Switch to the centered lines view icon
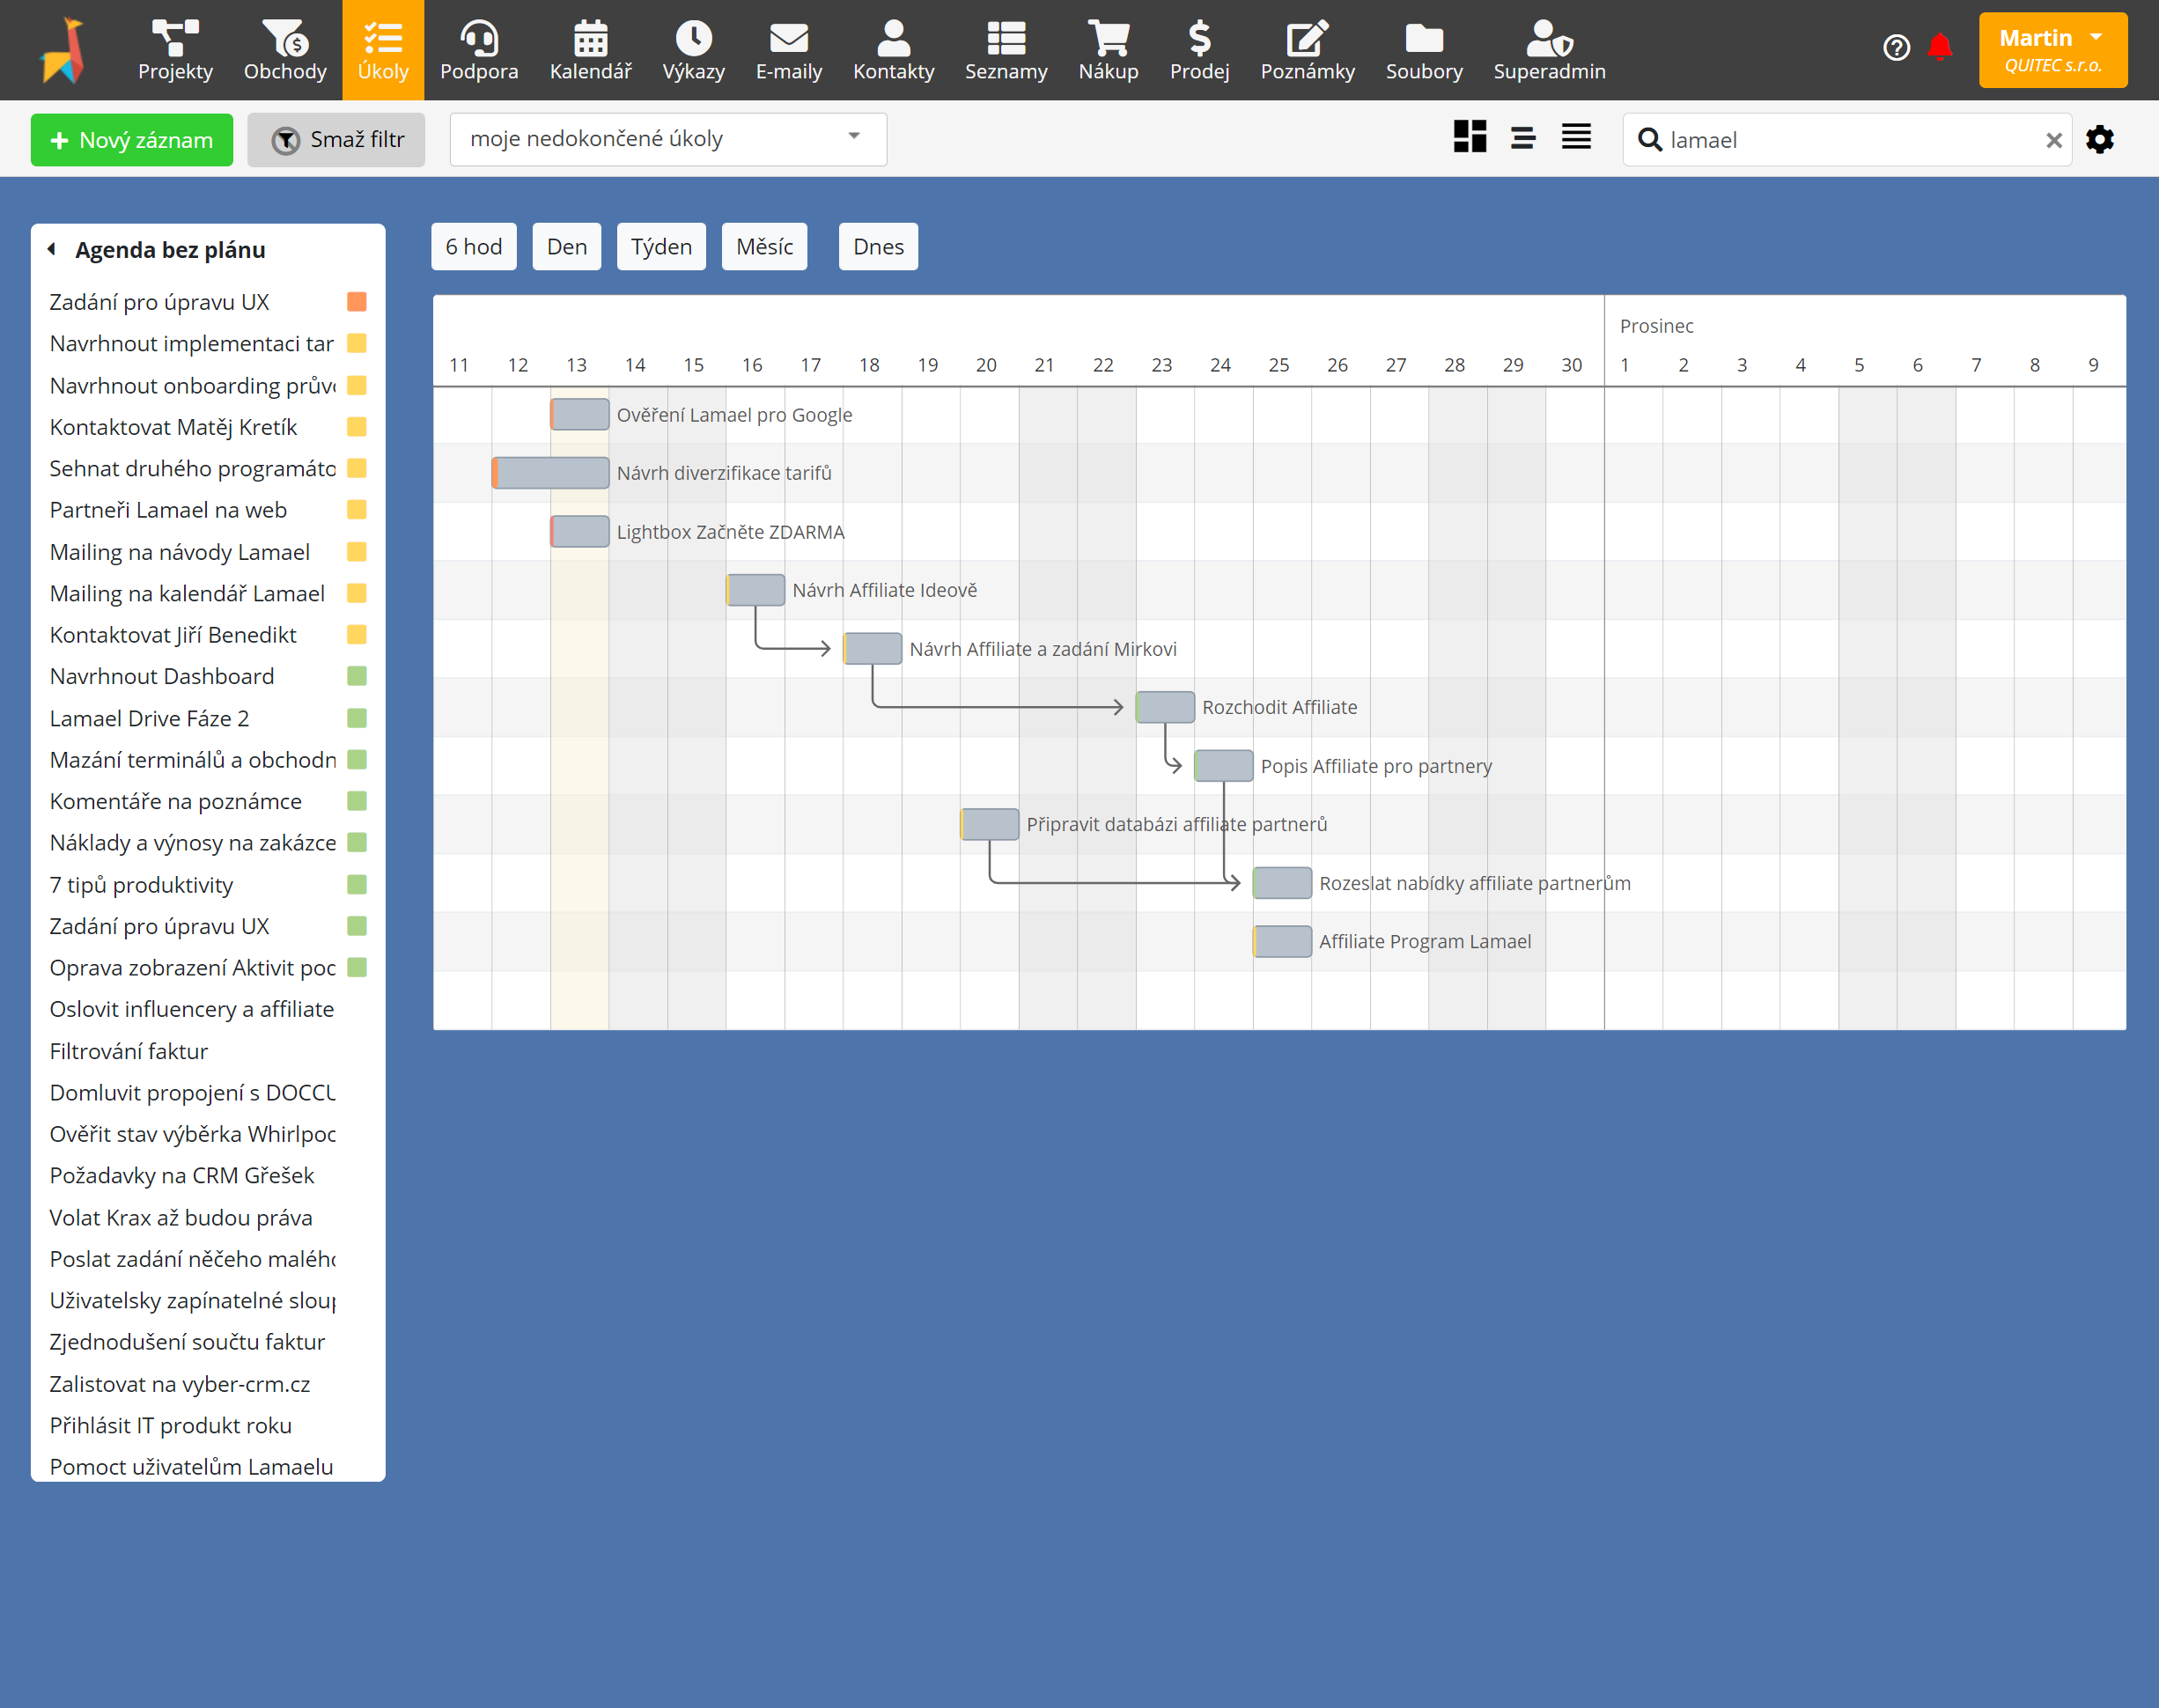Image resolution: width=2159 pixels, height=1708 pixels. point(1523,137)
